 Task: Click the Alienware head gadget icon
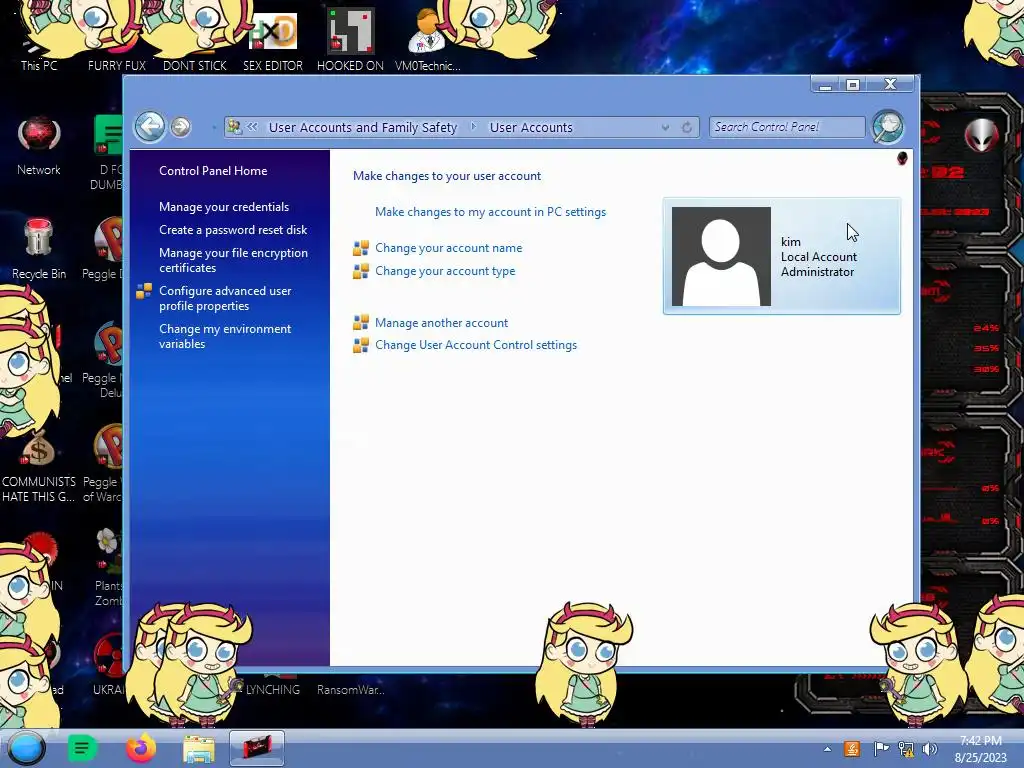coord(981,136)
